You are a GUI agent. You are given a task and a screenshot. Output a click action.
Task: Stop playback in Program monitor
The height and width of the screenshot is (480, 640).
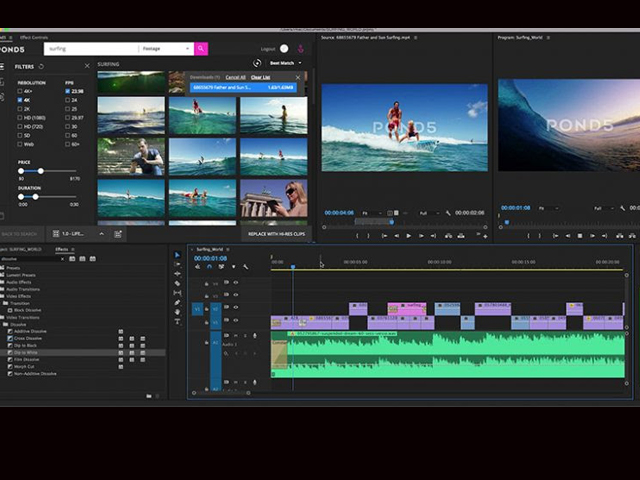click(x=580, y=236)
